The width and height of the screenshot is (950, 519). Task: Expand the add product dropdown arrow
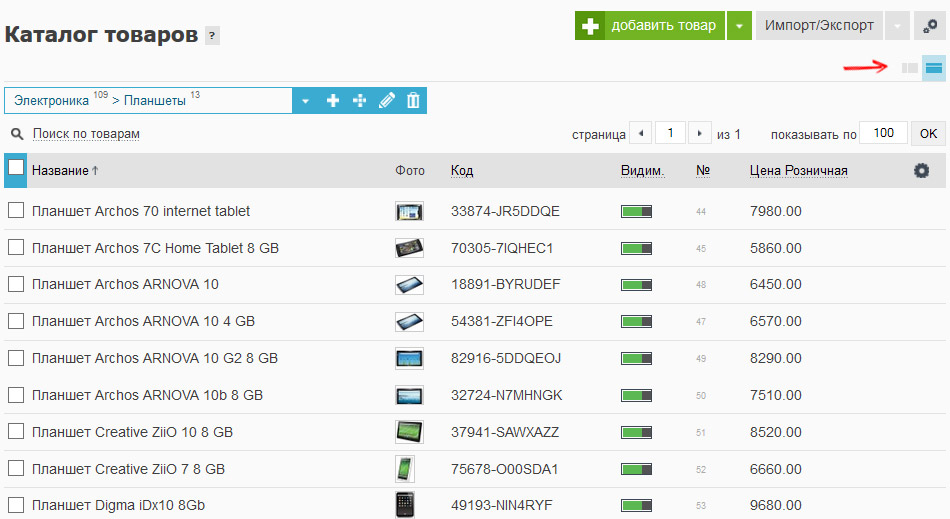pyautogui.click(x=739, y=26)
